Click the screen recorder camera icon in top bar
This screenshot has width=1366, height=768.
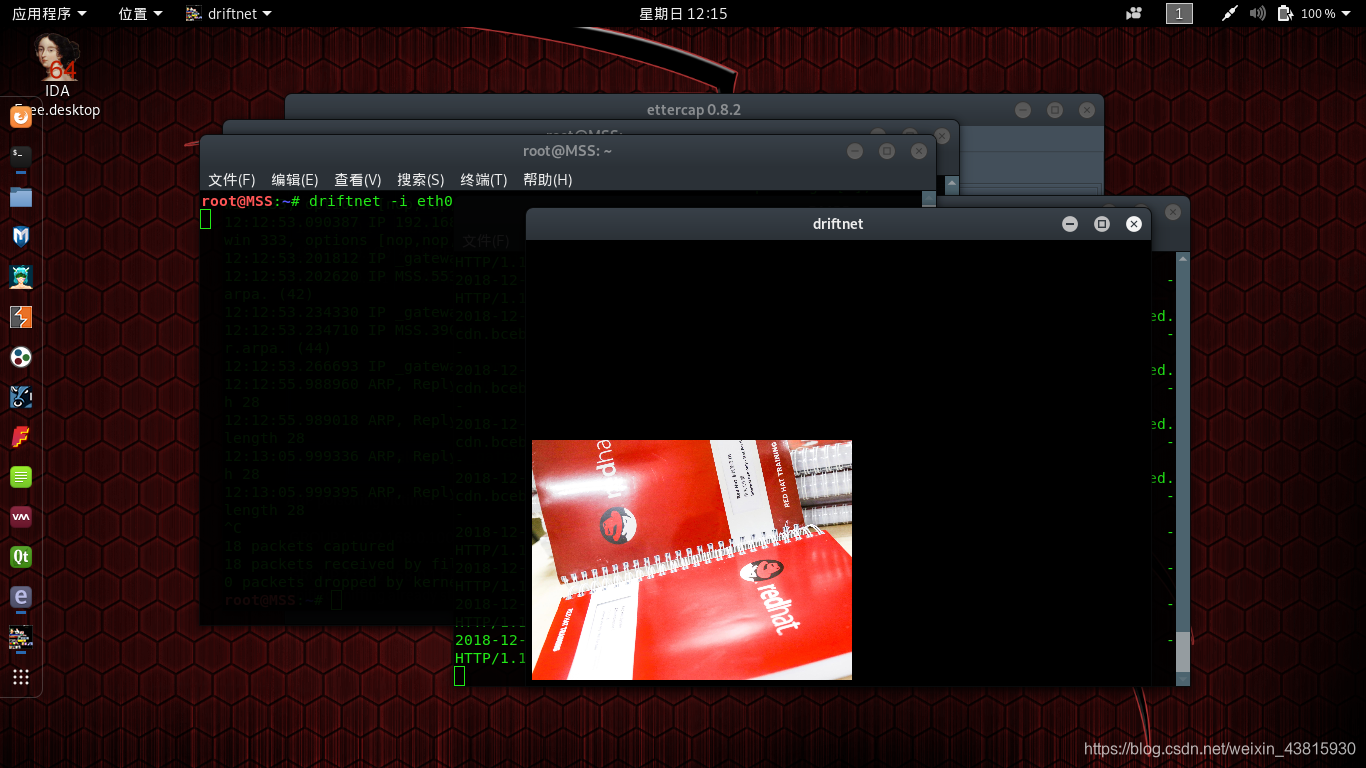pos(1134,13)
